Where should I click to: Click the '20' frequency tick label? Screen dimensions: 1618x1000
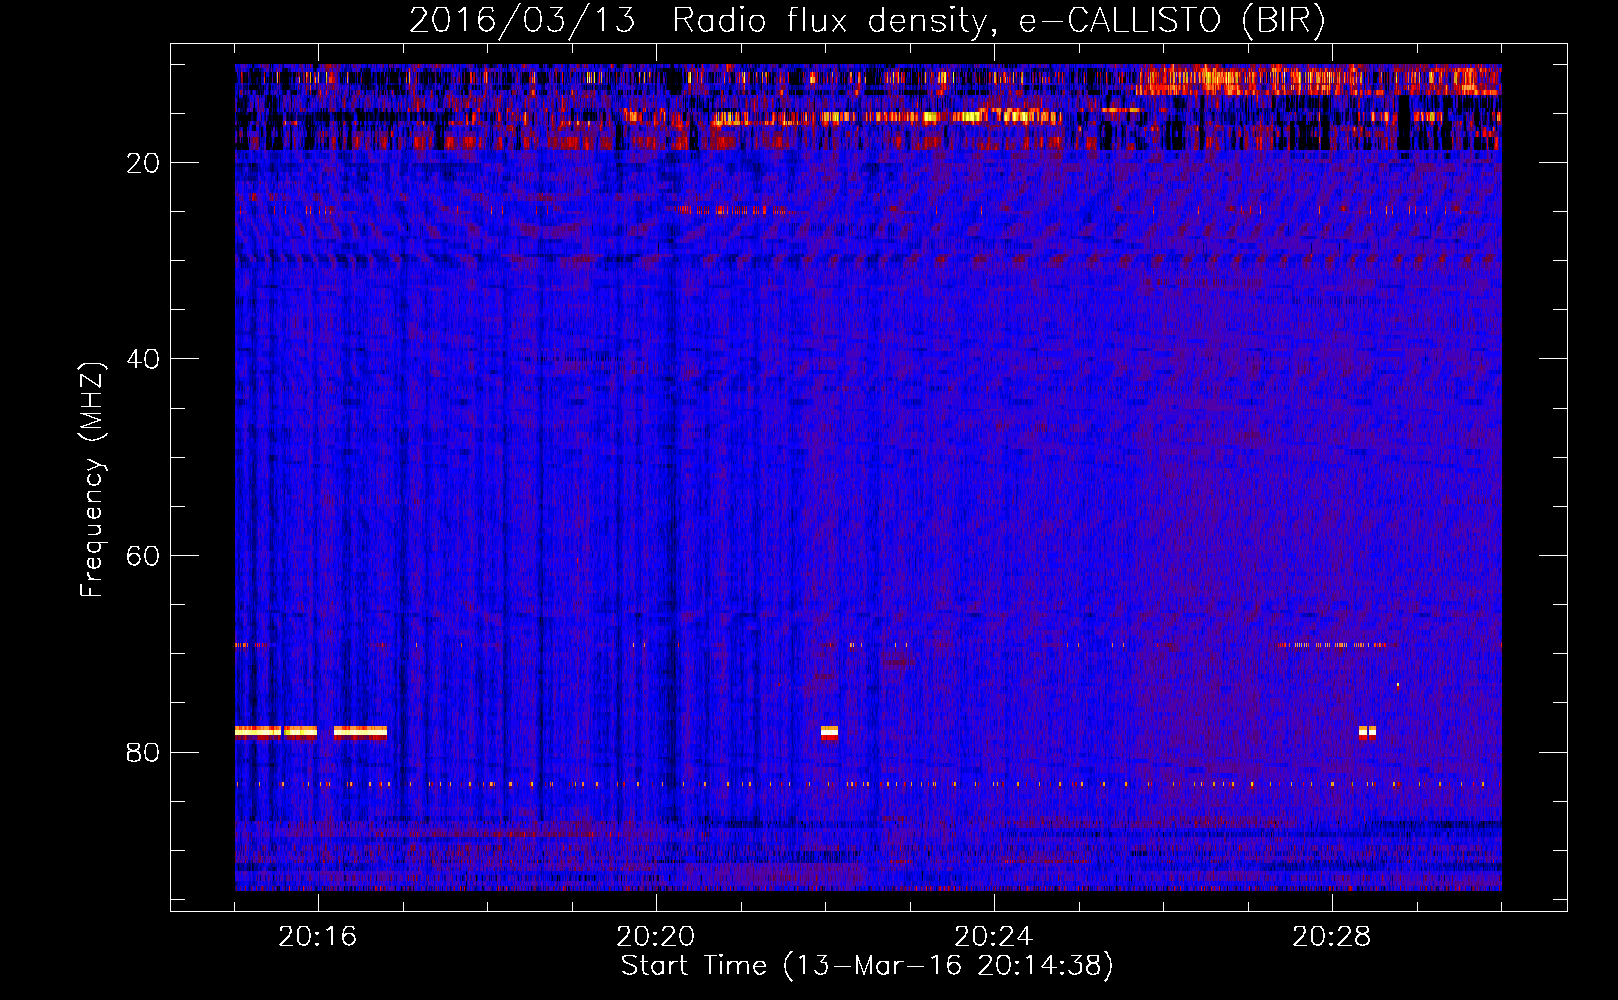(x=143, y=162)
